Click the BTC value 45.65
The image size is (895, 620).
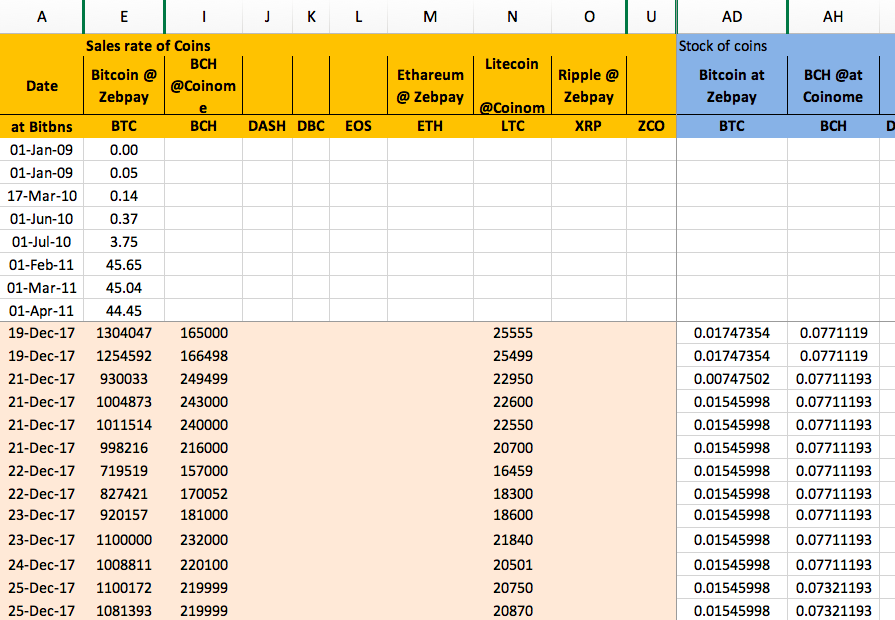(124, 265)
